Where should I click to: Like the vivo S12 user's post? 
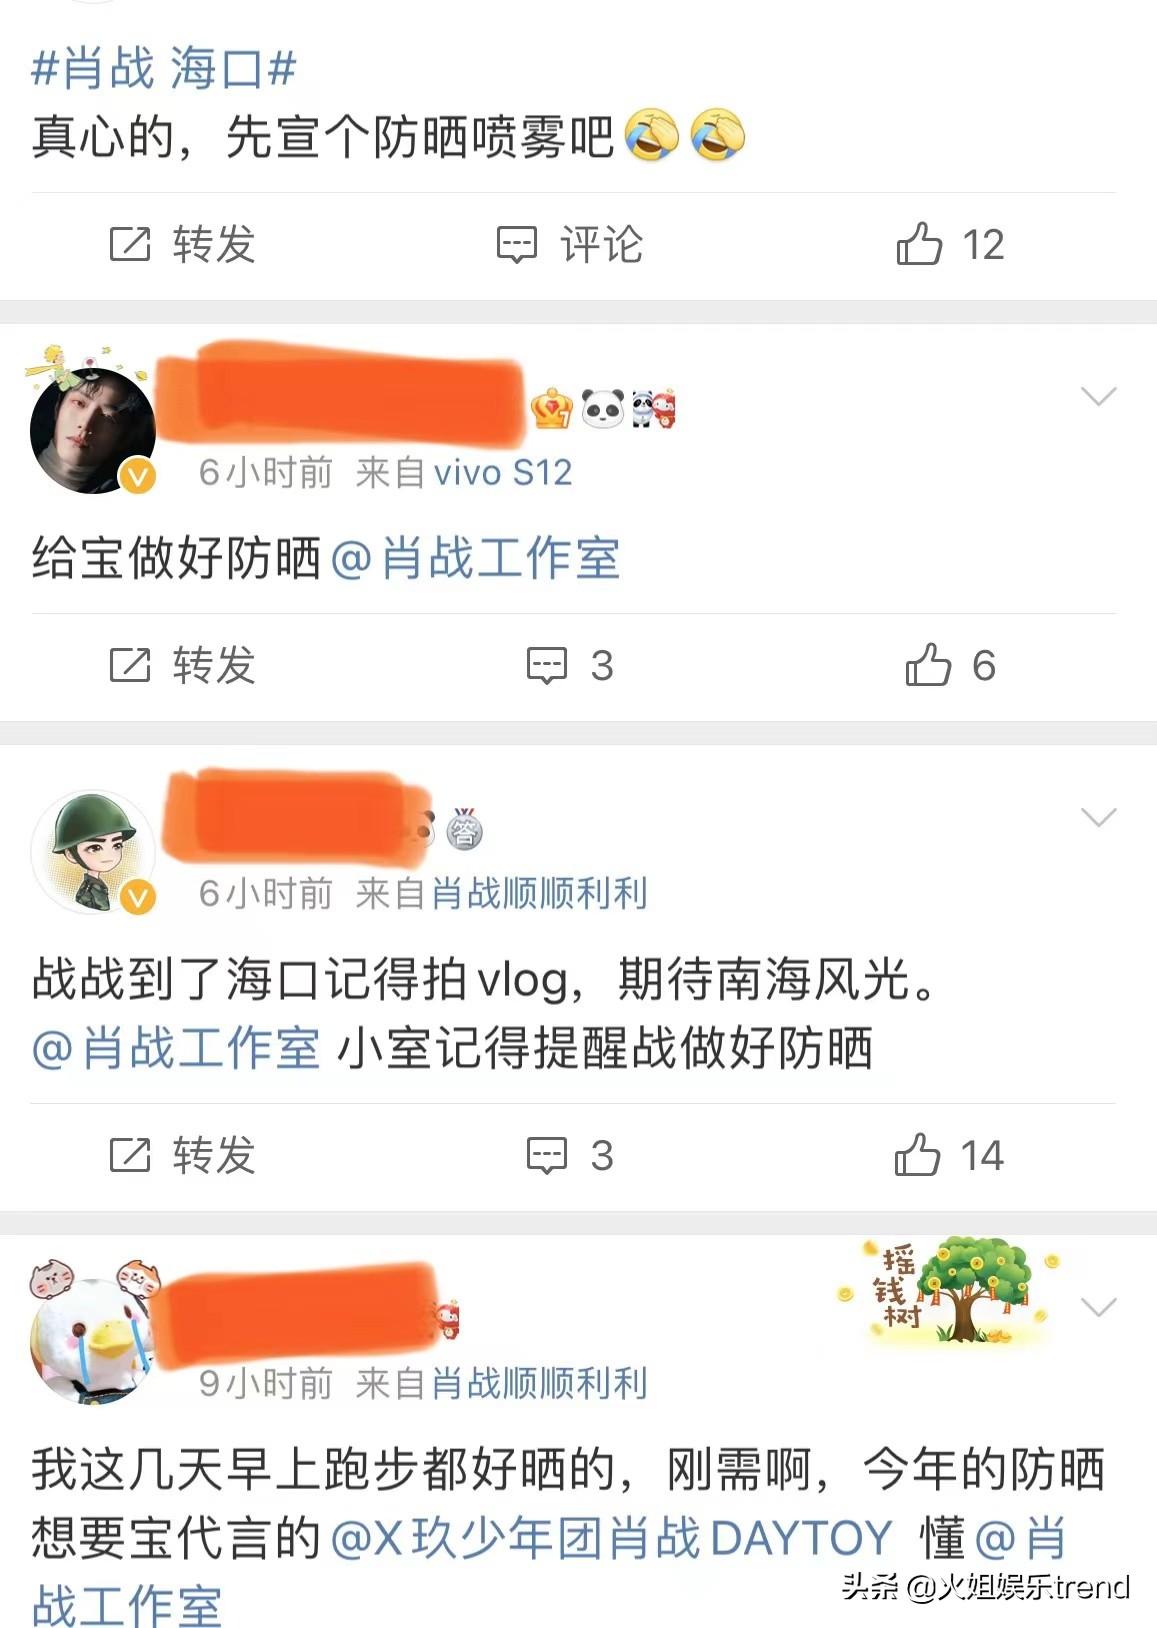[x=949, y=666]
